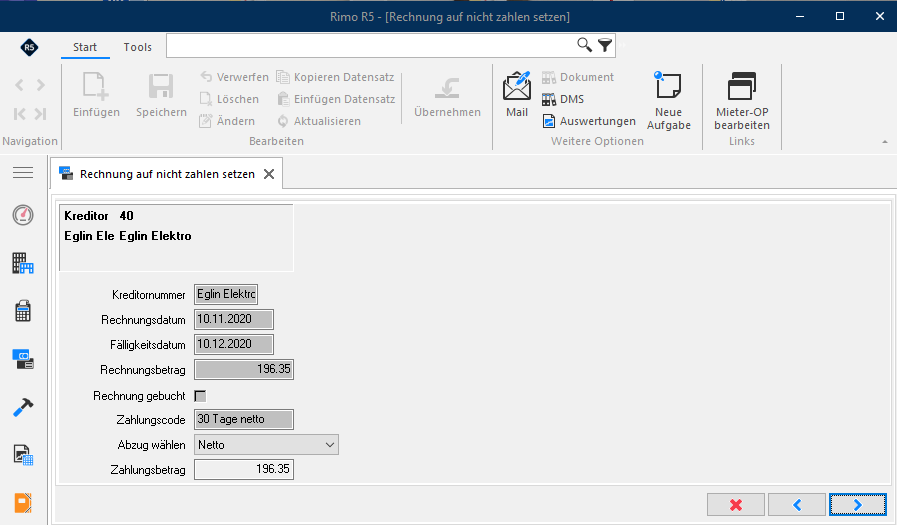Open the filter funnel icon
This screenshot has width=897, height=525.
coord(605,45)
